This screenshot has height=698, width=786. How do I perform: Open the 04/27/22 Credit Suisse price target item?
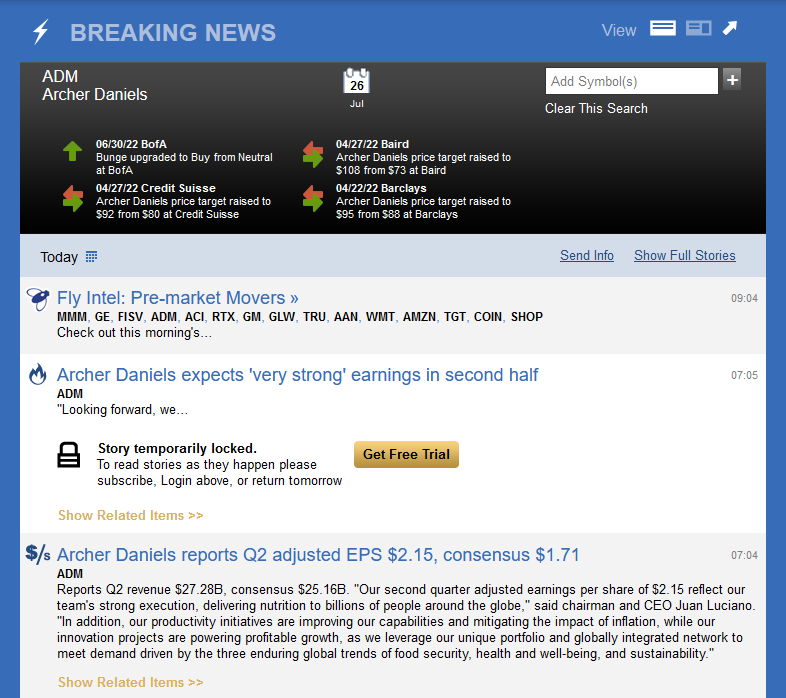pos(183,201)
